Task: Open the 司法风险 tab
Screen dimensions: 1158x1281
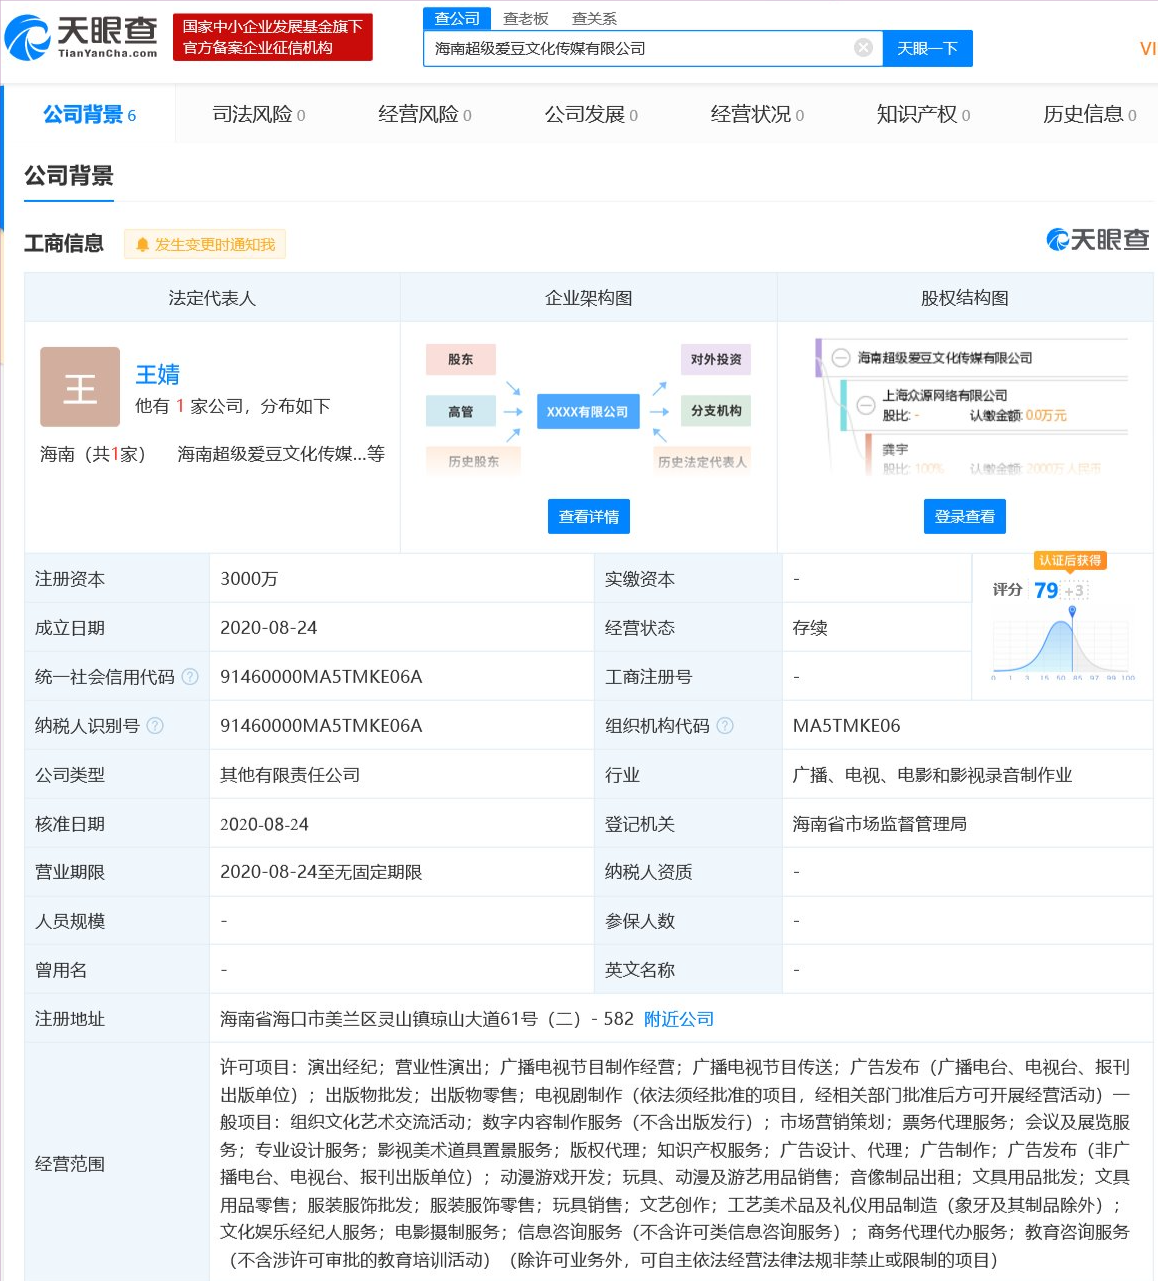Action: point(258,115)
